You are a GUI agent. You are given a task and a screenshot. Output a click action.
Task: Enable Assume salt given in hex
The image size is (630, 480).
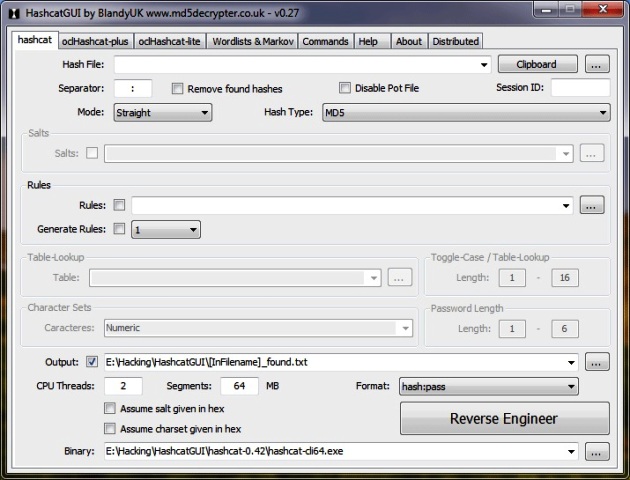(110, 408)
